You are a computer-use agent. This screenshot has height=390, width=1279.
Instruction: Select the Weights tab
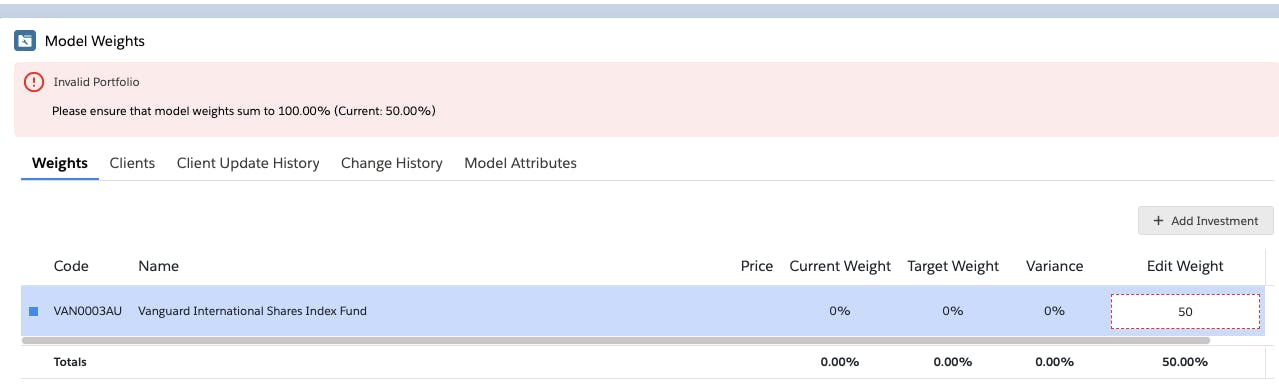pyautogui.click(x=60, y=163)
